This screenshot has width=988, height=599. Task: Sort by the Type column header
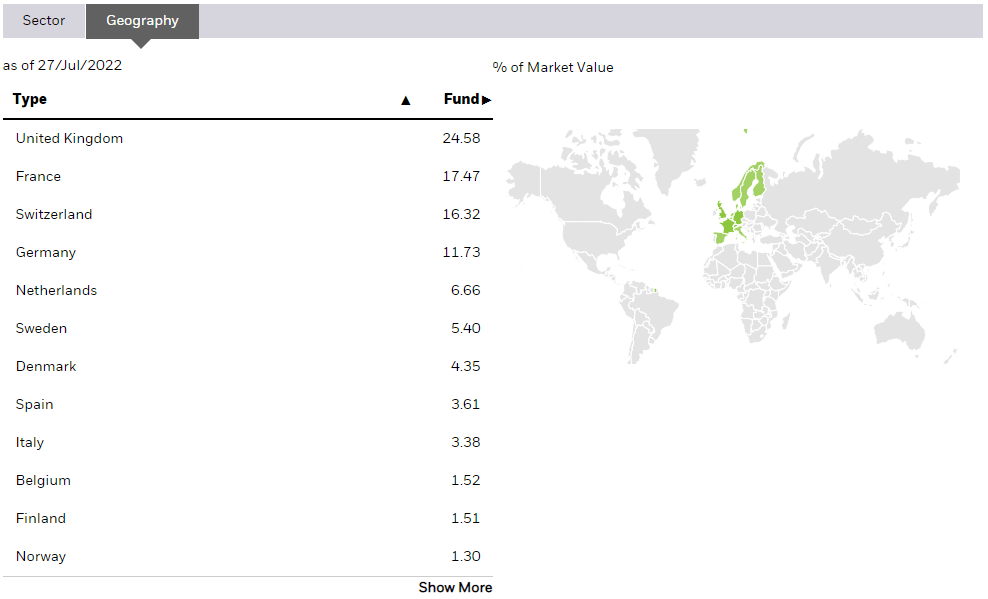30,99
